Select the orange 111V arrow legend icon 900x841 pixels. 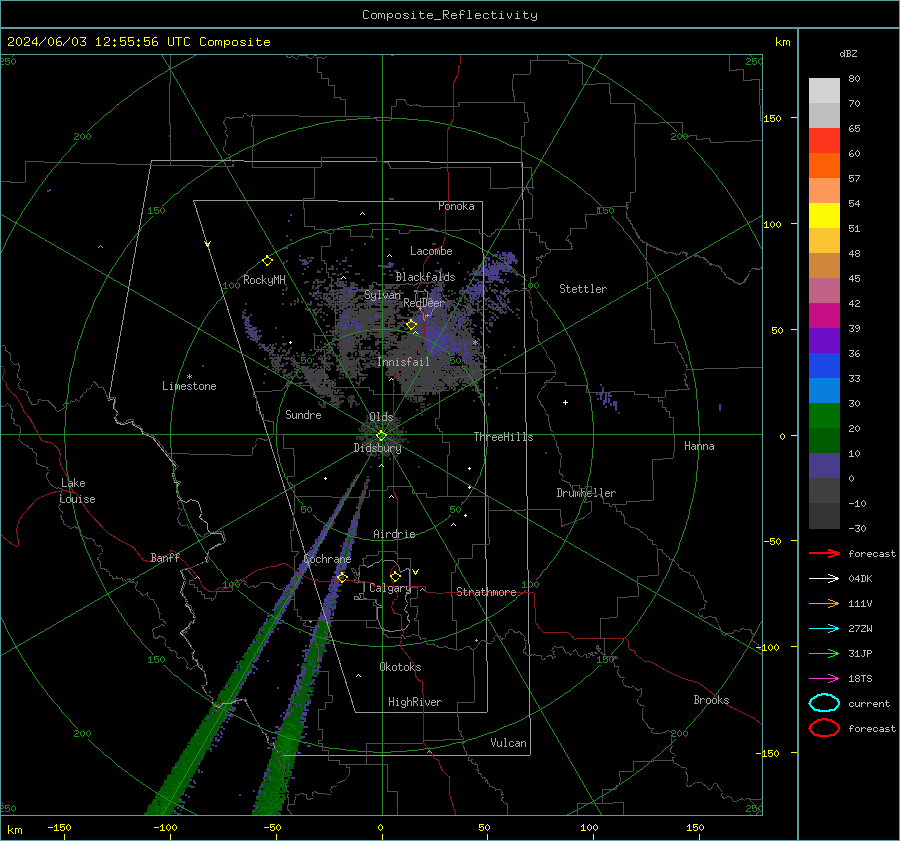[x=824, y=603]
